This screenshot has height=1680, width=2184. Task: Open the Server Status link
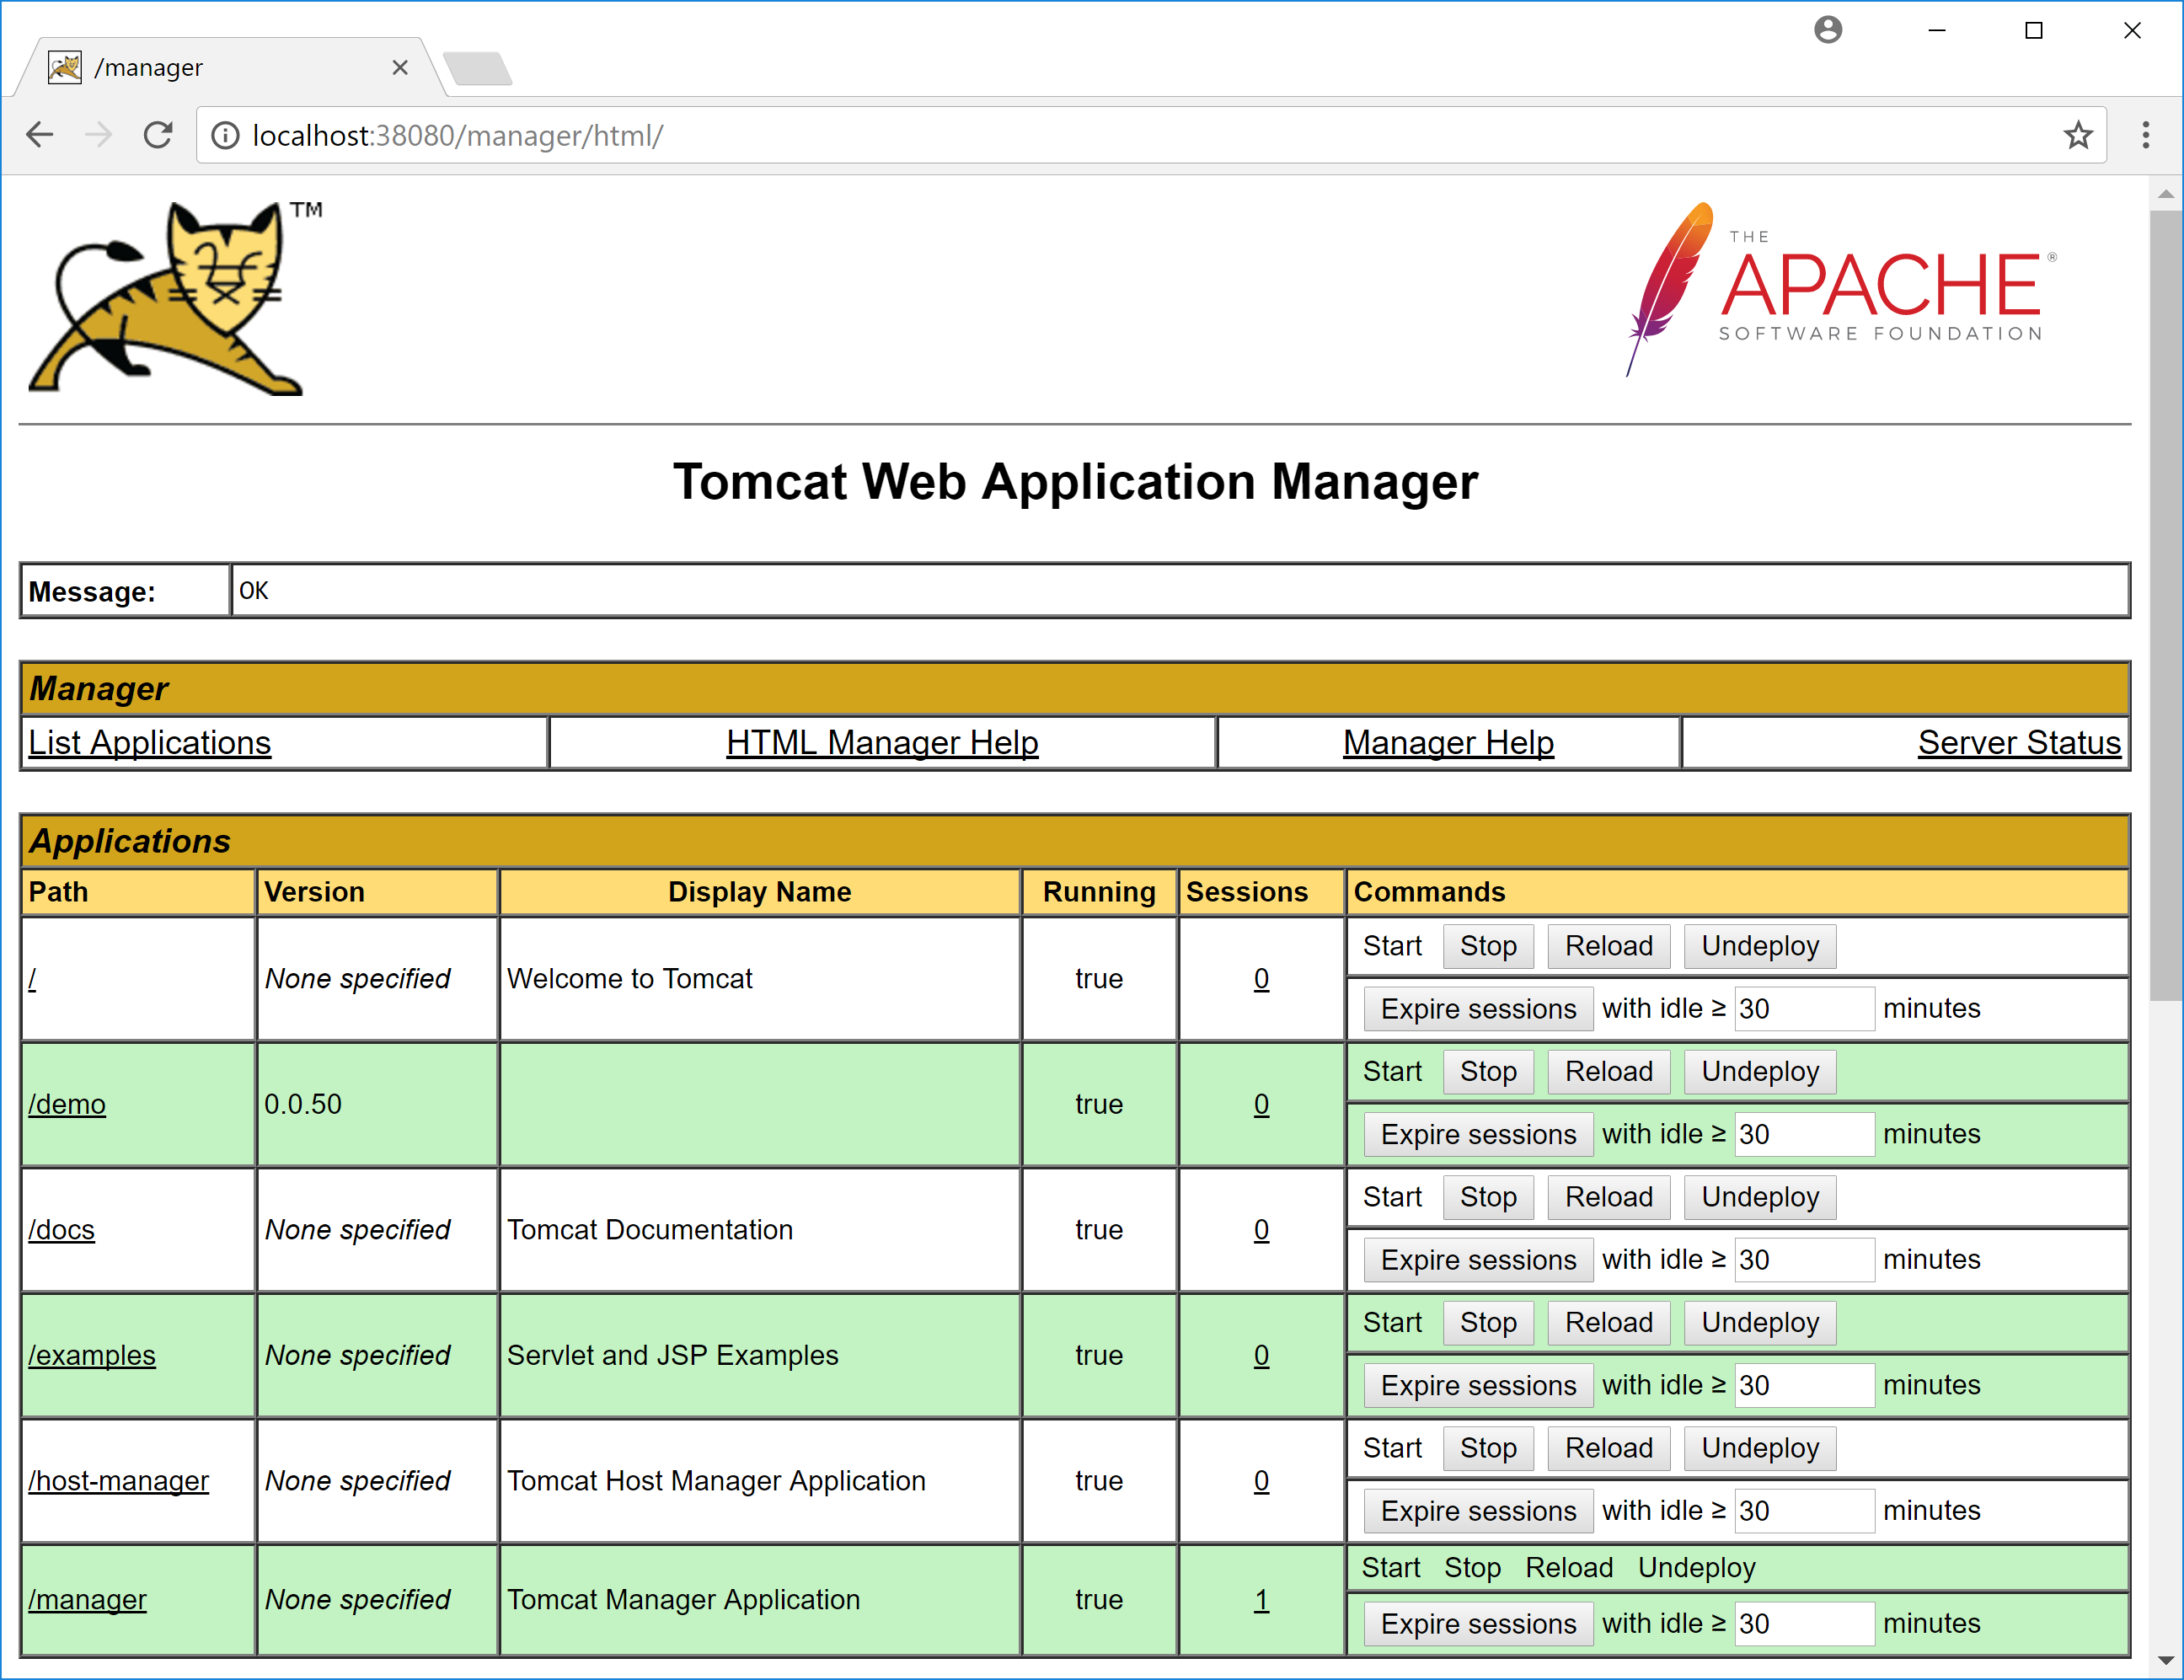[x=2018, y=743]
